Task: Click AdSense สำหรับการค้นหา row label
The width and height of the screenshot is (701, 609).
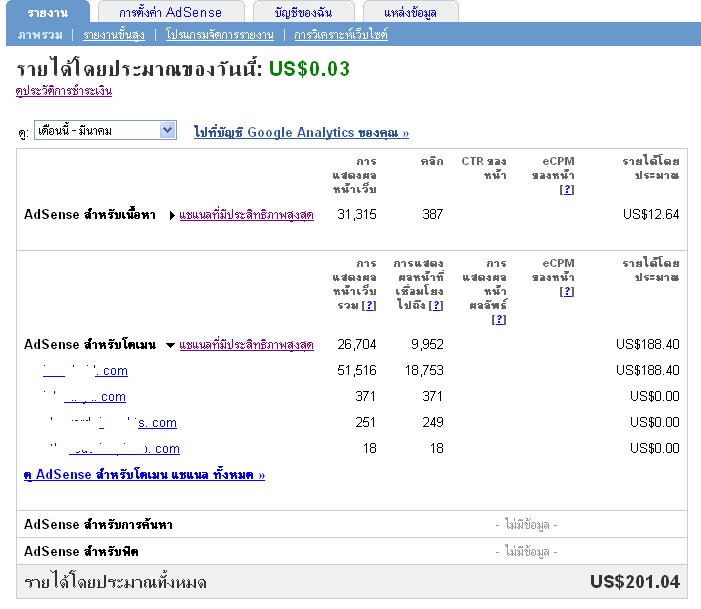Action: tap(98, 524)
